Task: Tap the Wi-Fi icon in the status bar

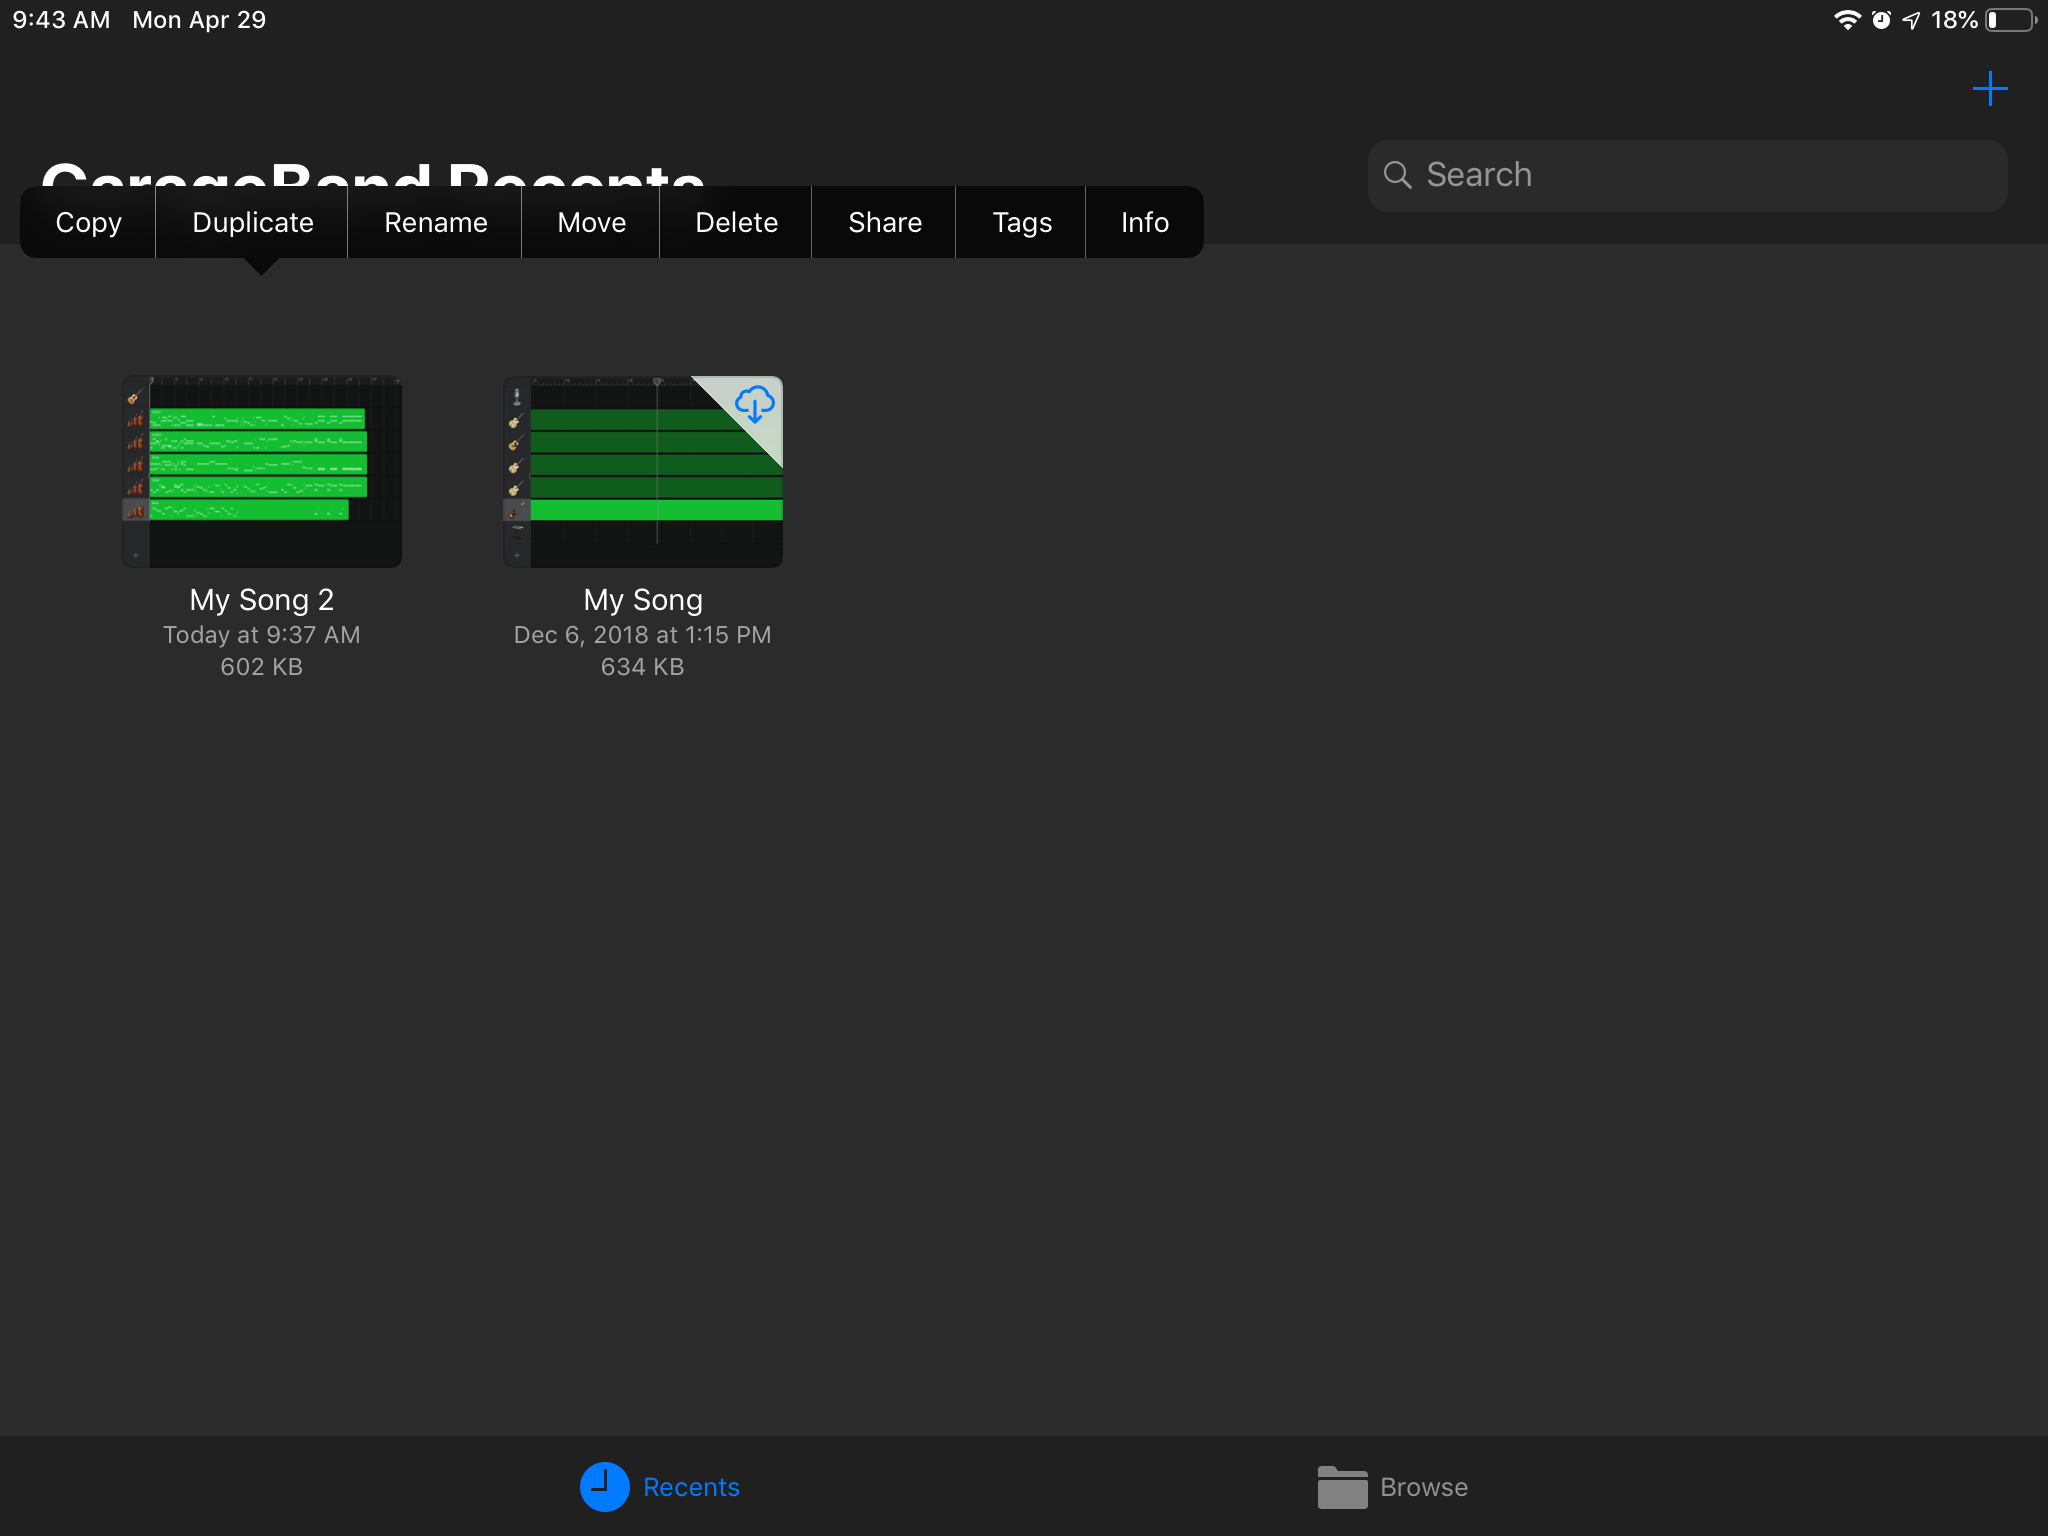Action: [x=1846, y=20]
